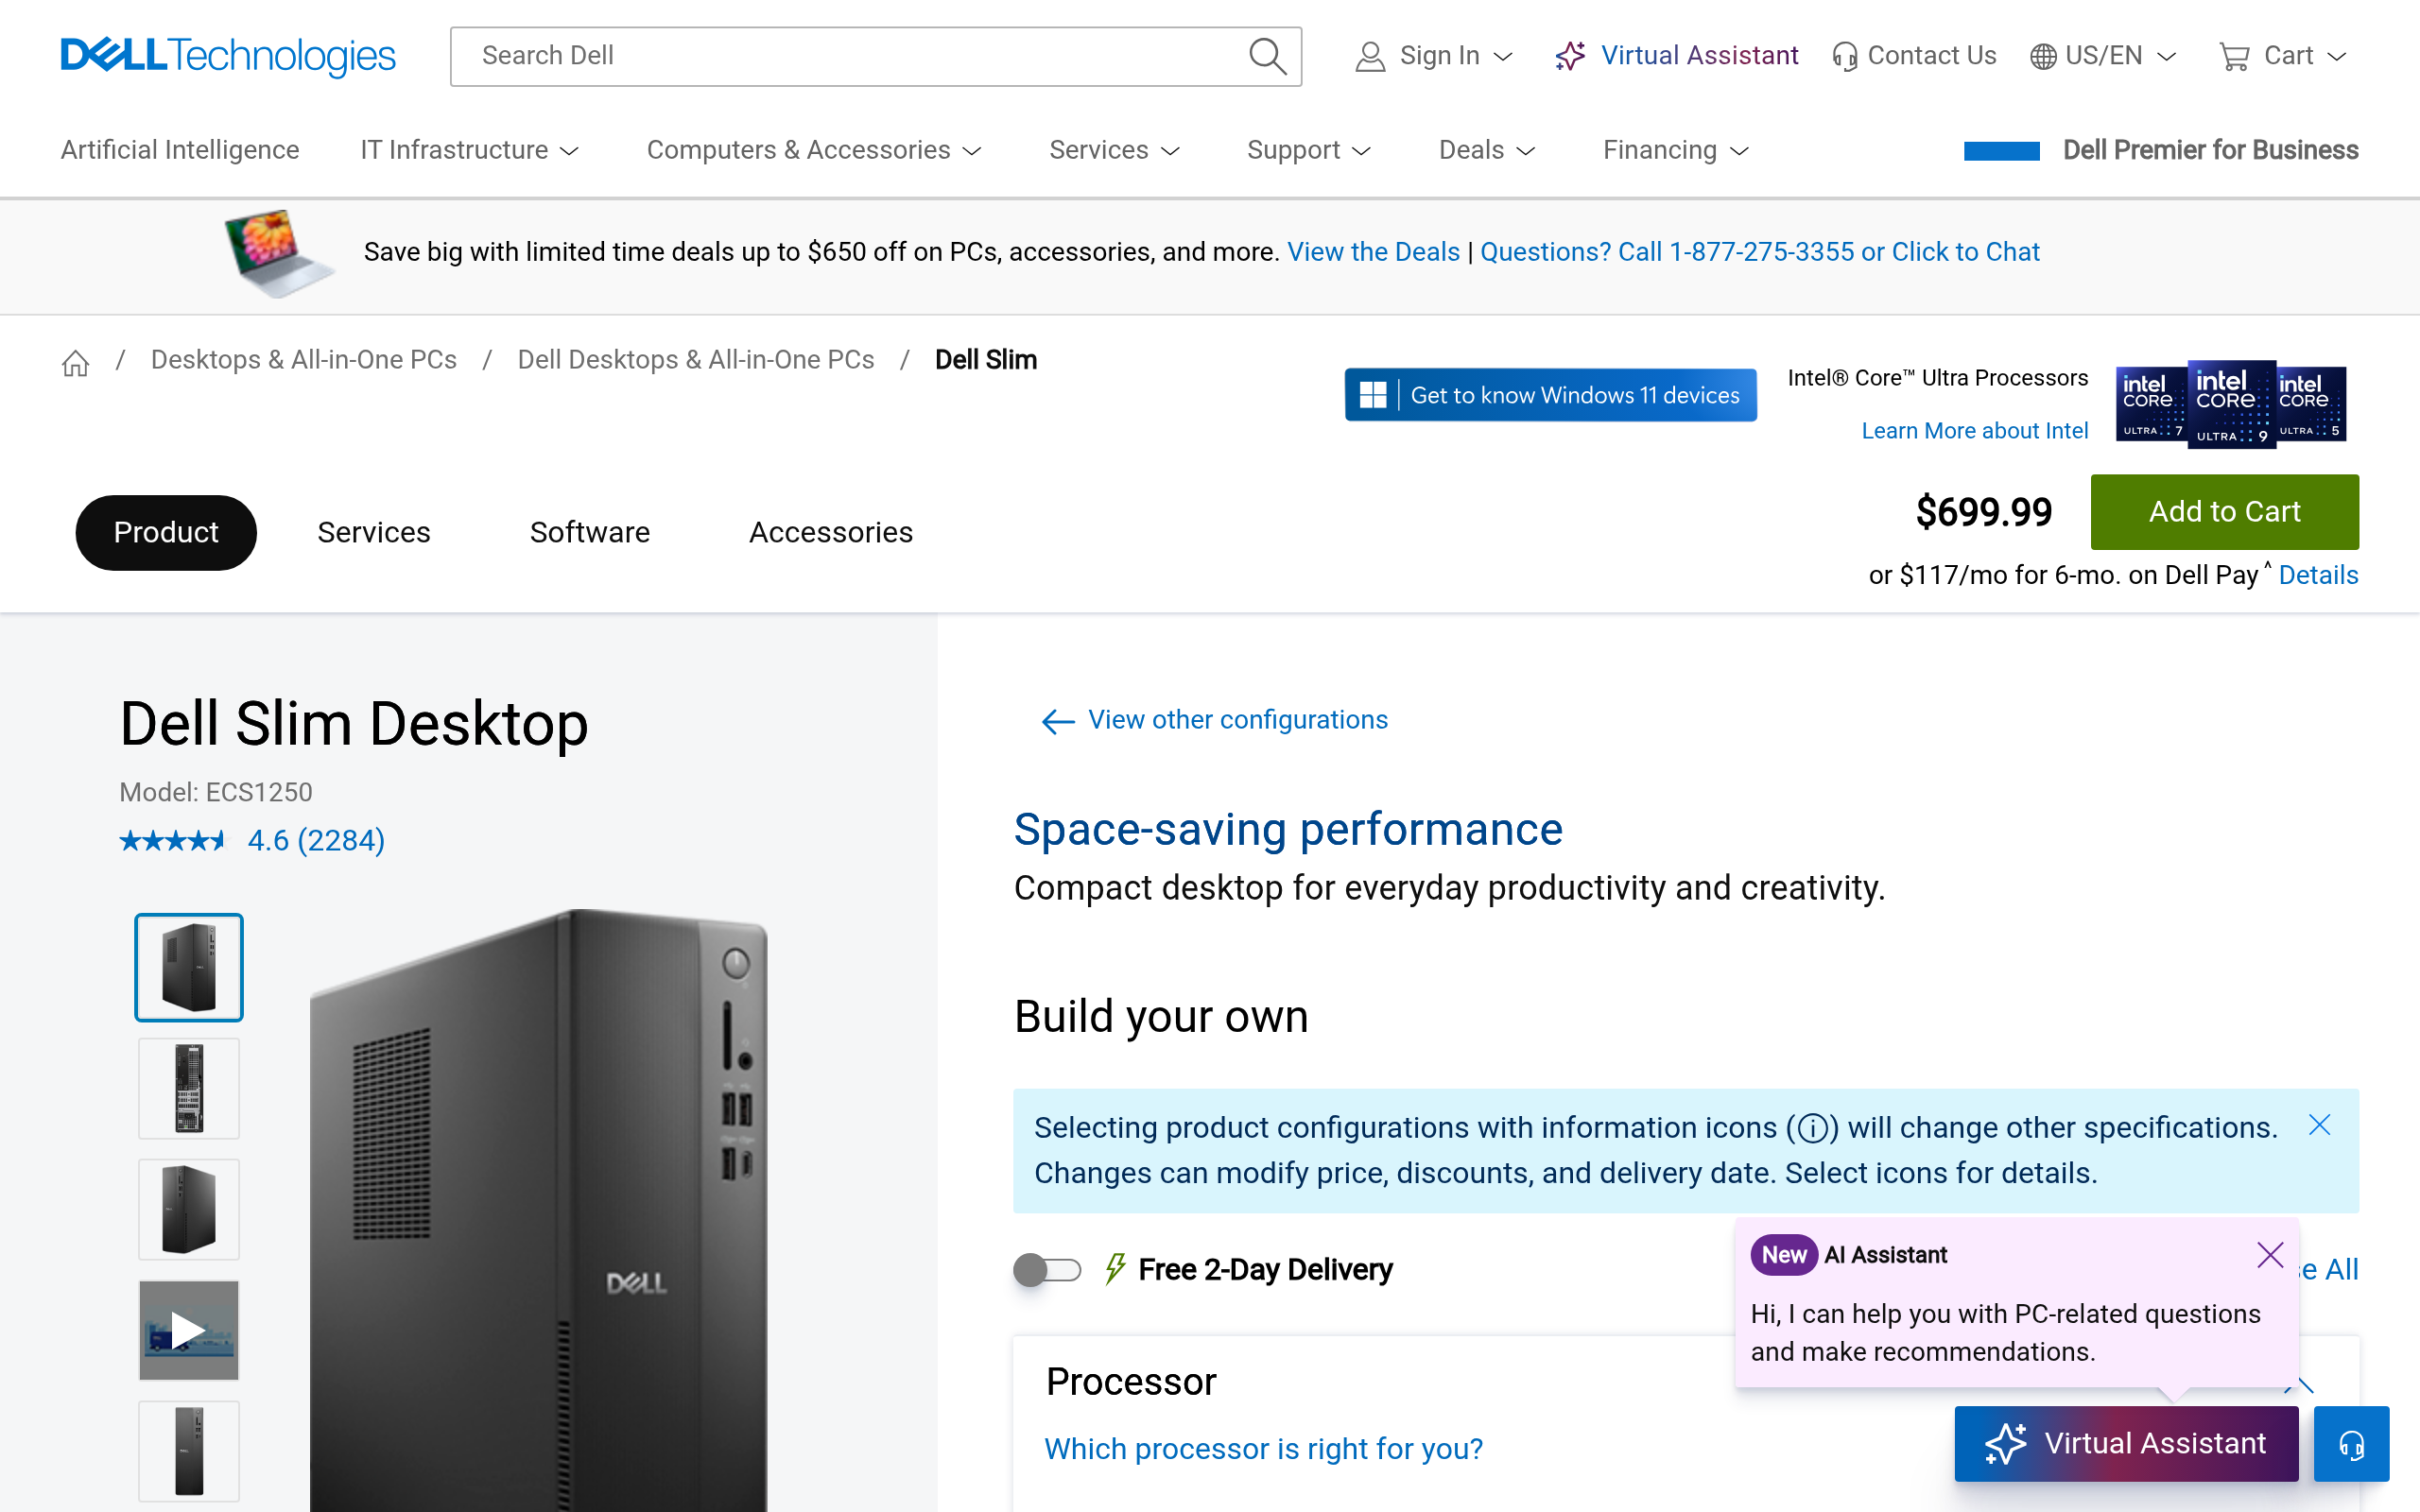
Task: Click the search magnifier icon
Action: pyautogui.click(x=1266, y=56)
